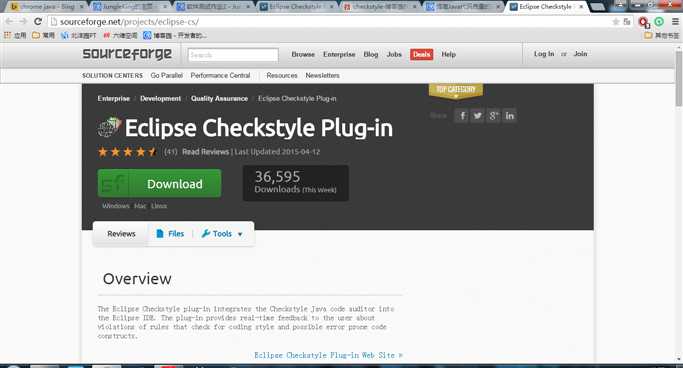The height and width of the screenshot is (368, 683).
Task: Open Eclipse Checkstyle Plug-in Web Site link
Action: coord(328,355)
